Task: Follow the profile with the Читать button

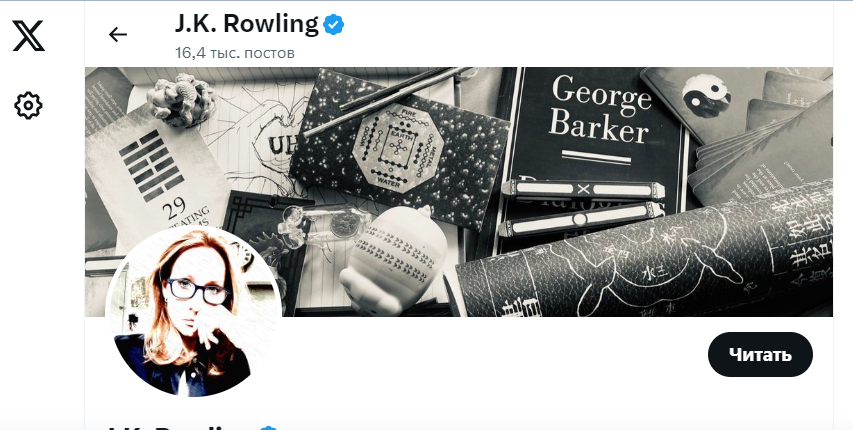Action: click(760, 354)
